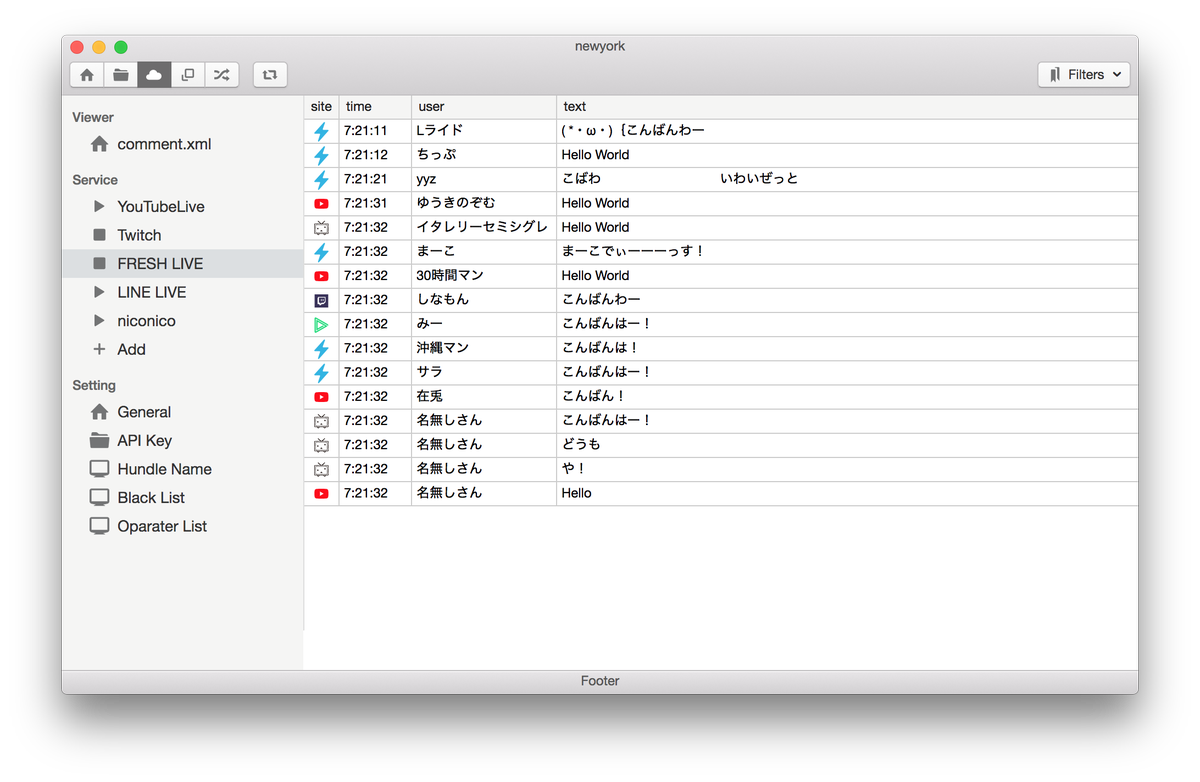This screenshot has width=1200, height=782.
Task: Click niconico TV icon in や！ row
Action: (321, 469)
